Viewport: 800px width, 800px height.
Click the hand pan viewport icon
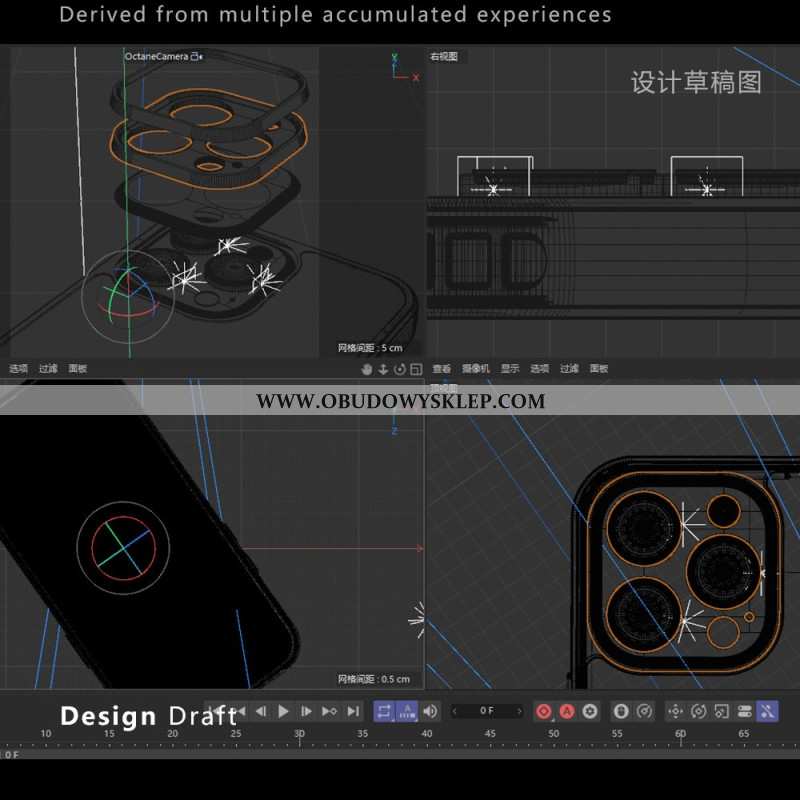coord(367,369)
